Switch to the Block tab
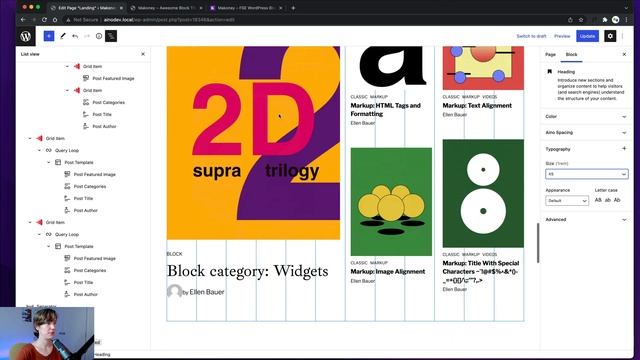640x360 pixels. (x=571, y=54)
